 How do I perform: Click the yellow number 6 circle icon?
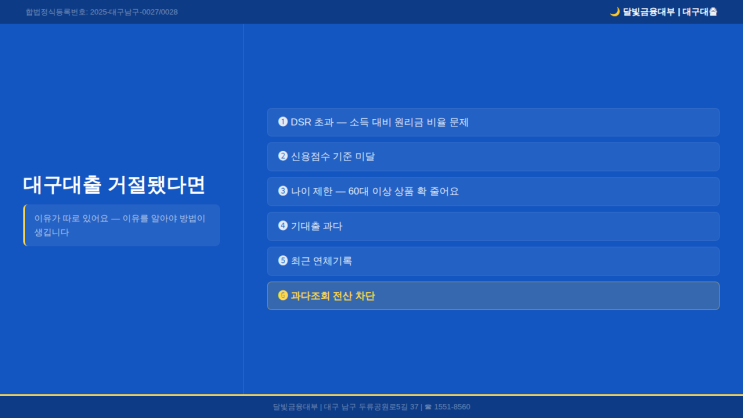283,295
